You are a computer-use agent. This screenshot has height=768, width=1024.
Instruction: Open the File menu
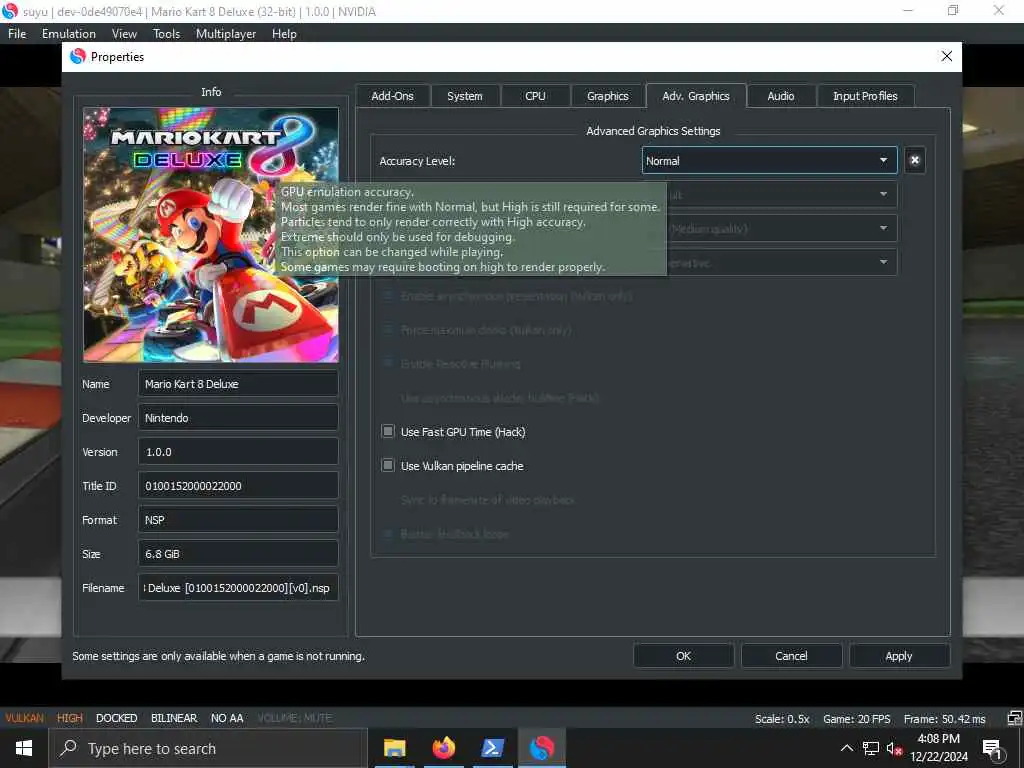pyautogui.click(x=17, y=33)
